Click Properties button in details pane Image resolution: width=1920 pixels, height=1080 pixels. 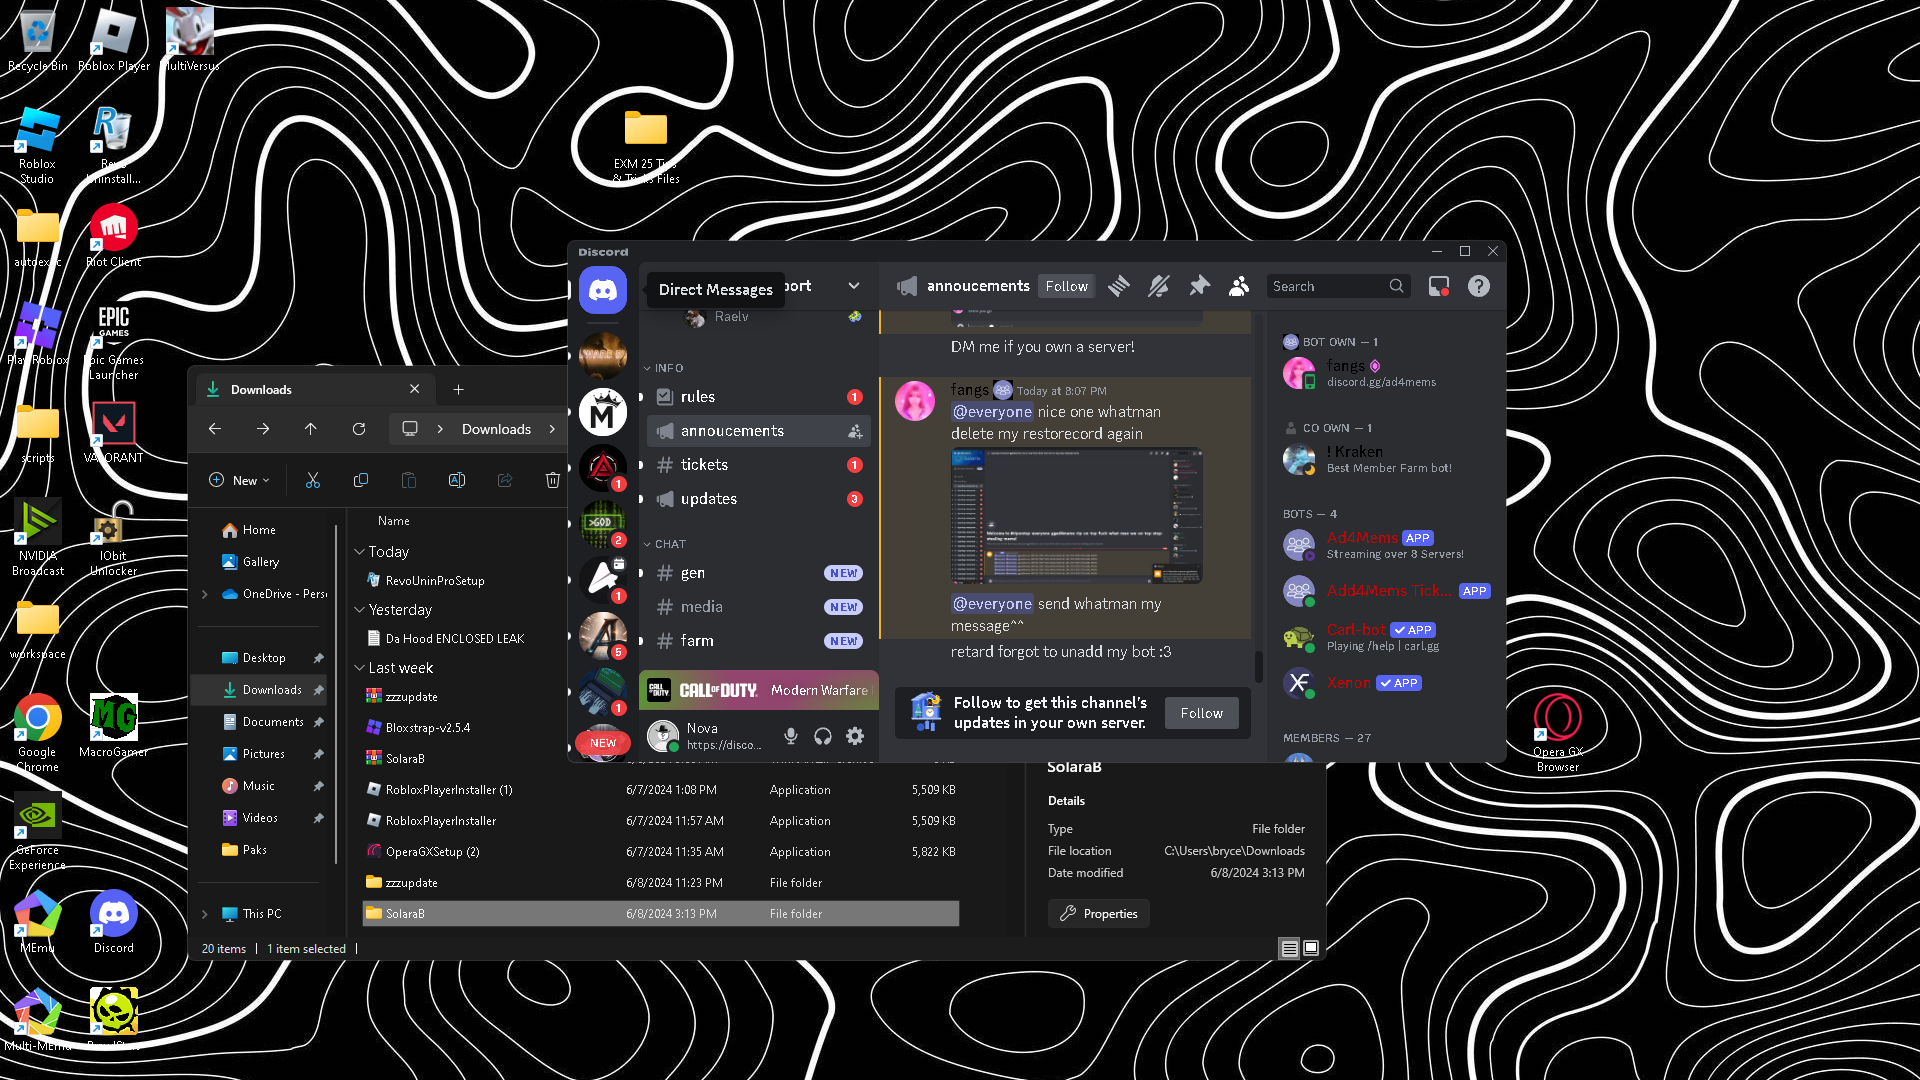pyautogui.click(x=1098, y=914)
